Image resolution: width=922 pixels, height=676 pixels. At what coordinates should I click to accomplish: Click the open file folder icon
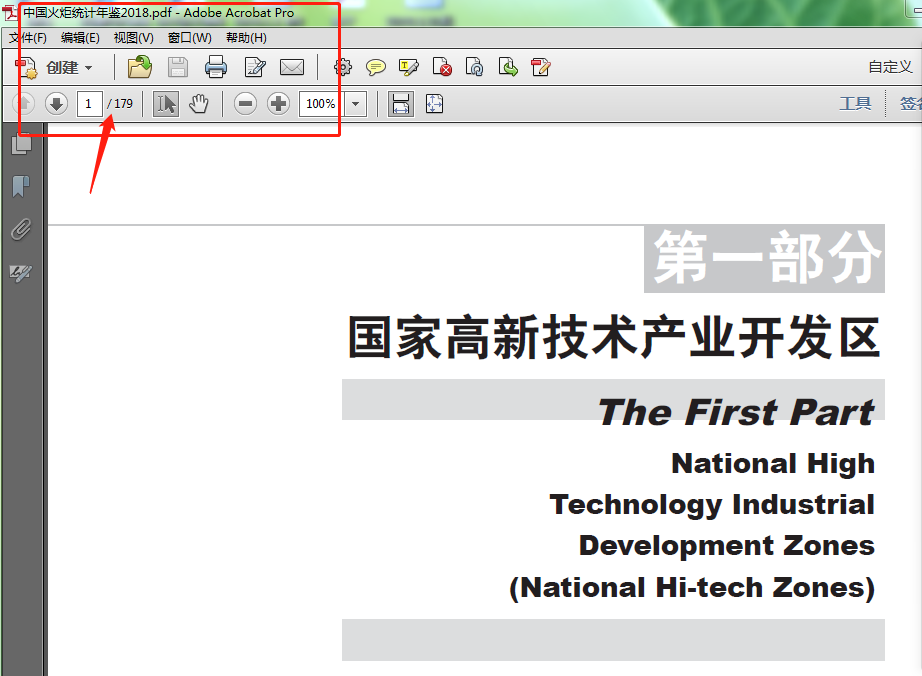pyautogui.click(x=140, y=68)
